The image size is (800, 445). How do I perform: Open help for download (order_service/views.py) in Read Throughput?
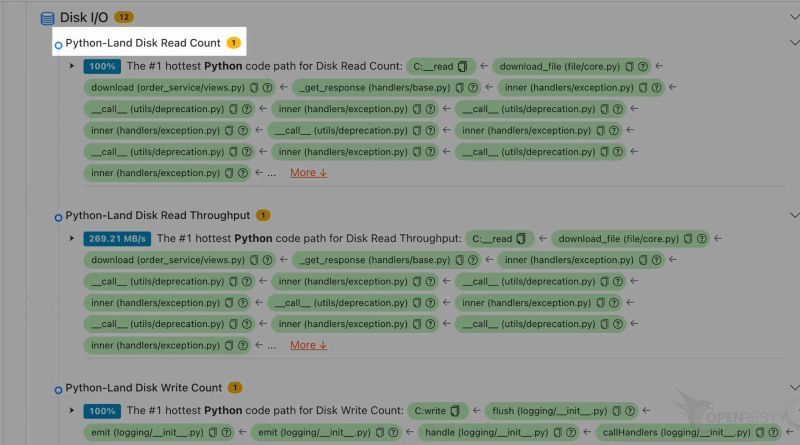tap(267, 260)
